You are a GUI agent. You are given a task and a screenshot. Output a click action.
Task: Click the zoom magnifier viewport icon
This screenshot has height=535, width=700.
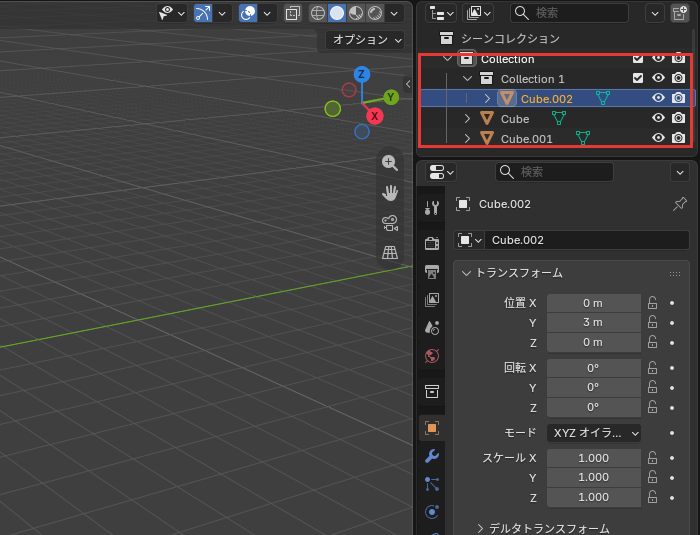click(390, 163)
